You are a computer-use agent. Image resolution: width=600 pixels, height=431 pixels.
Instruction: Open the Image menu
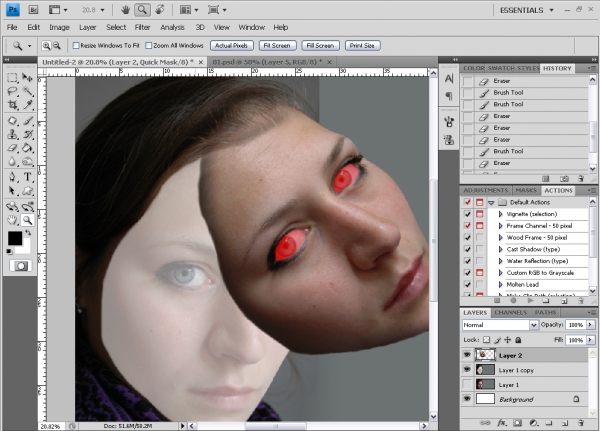59,27
